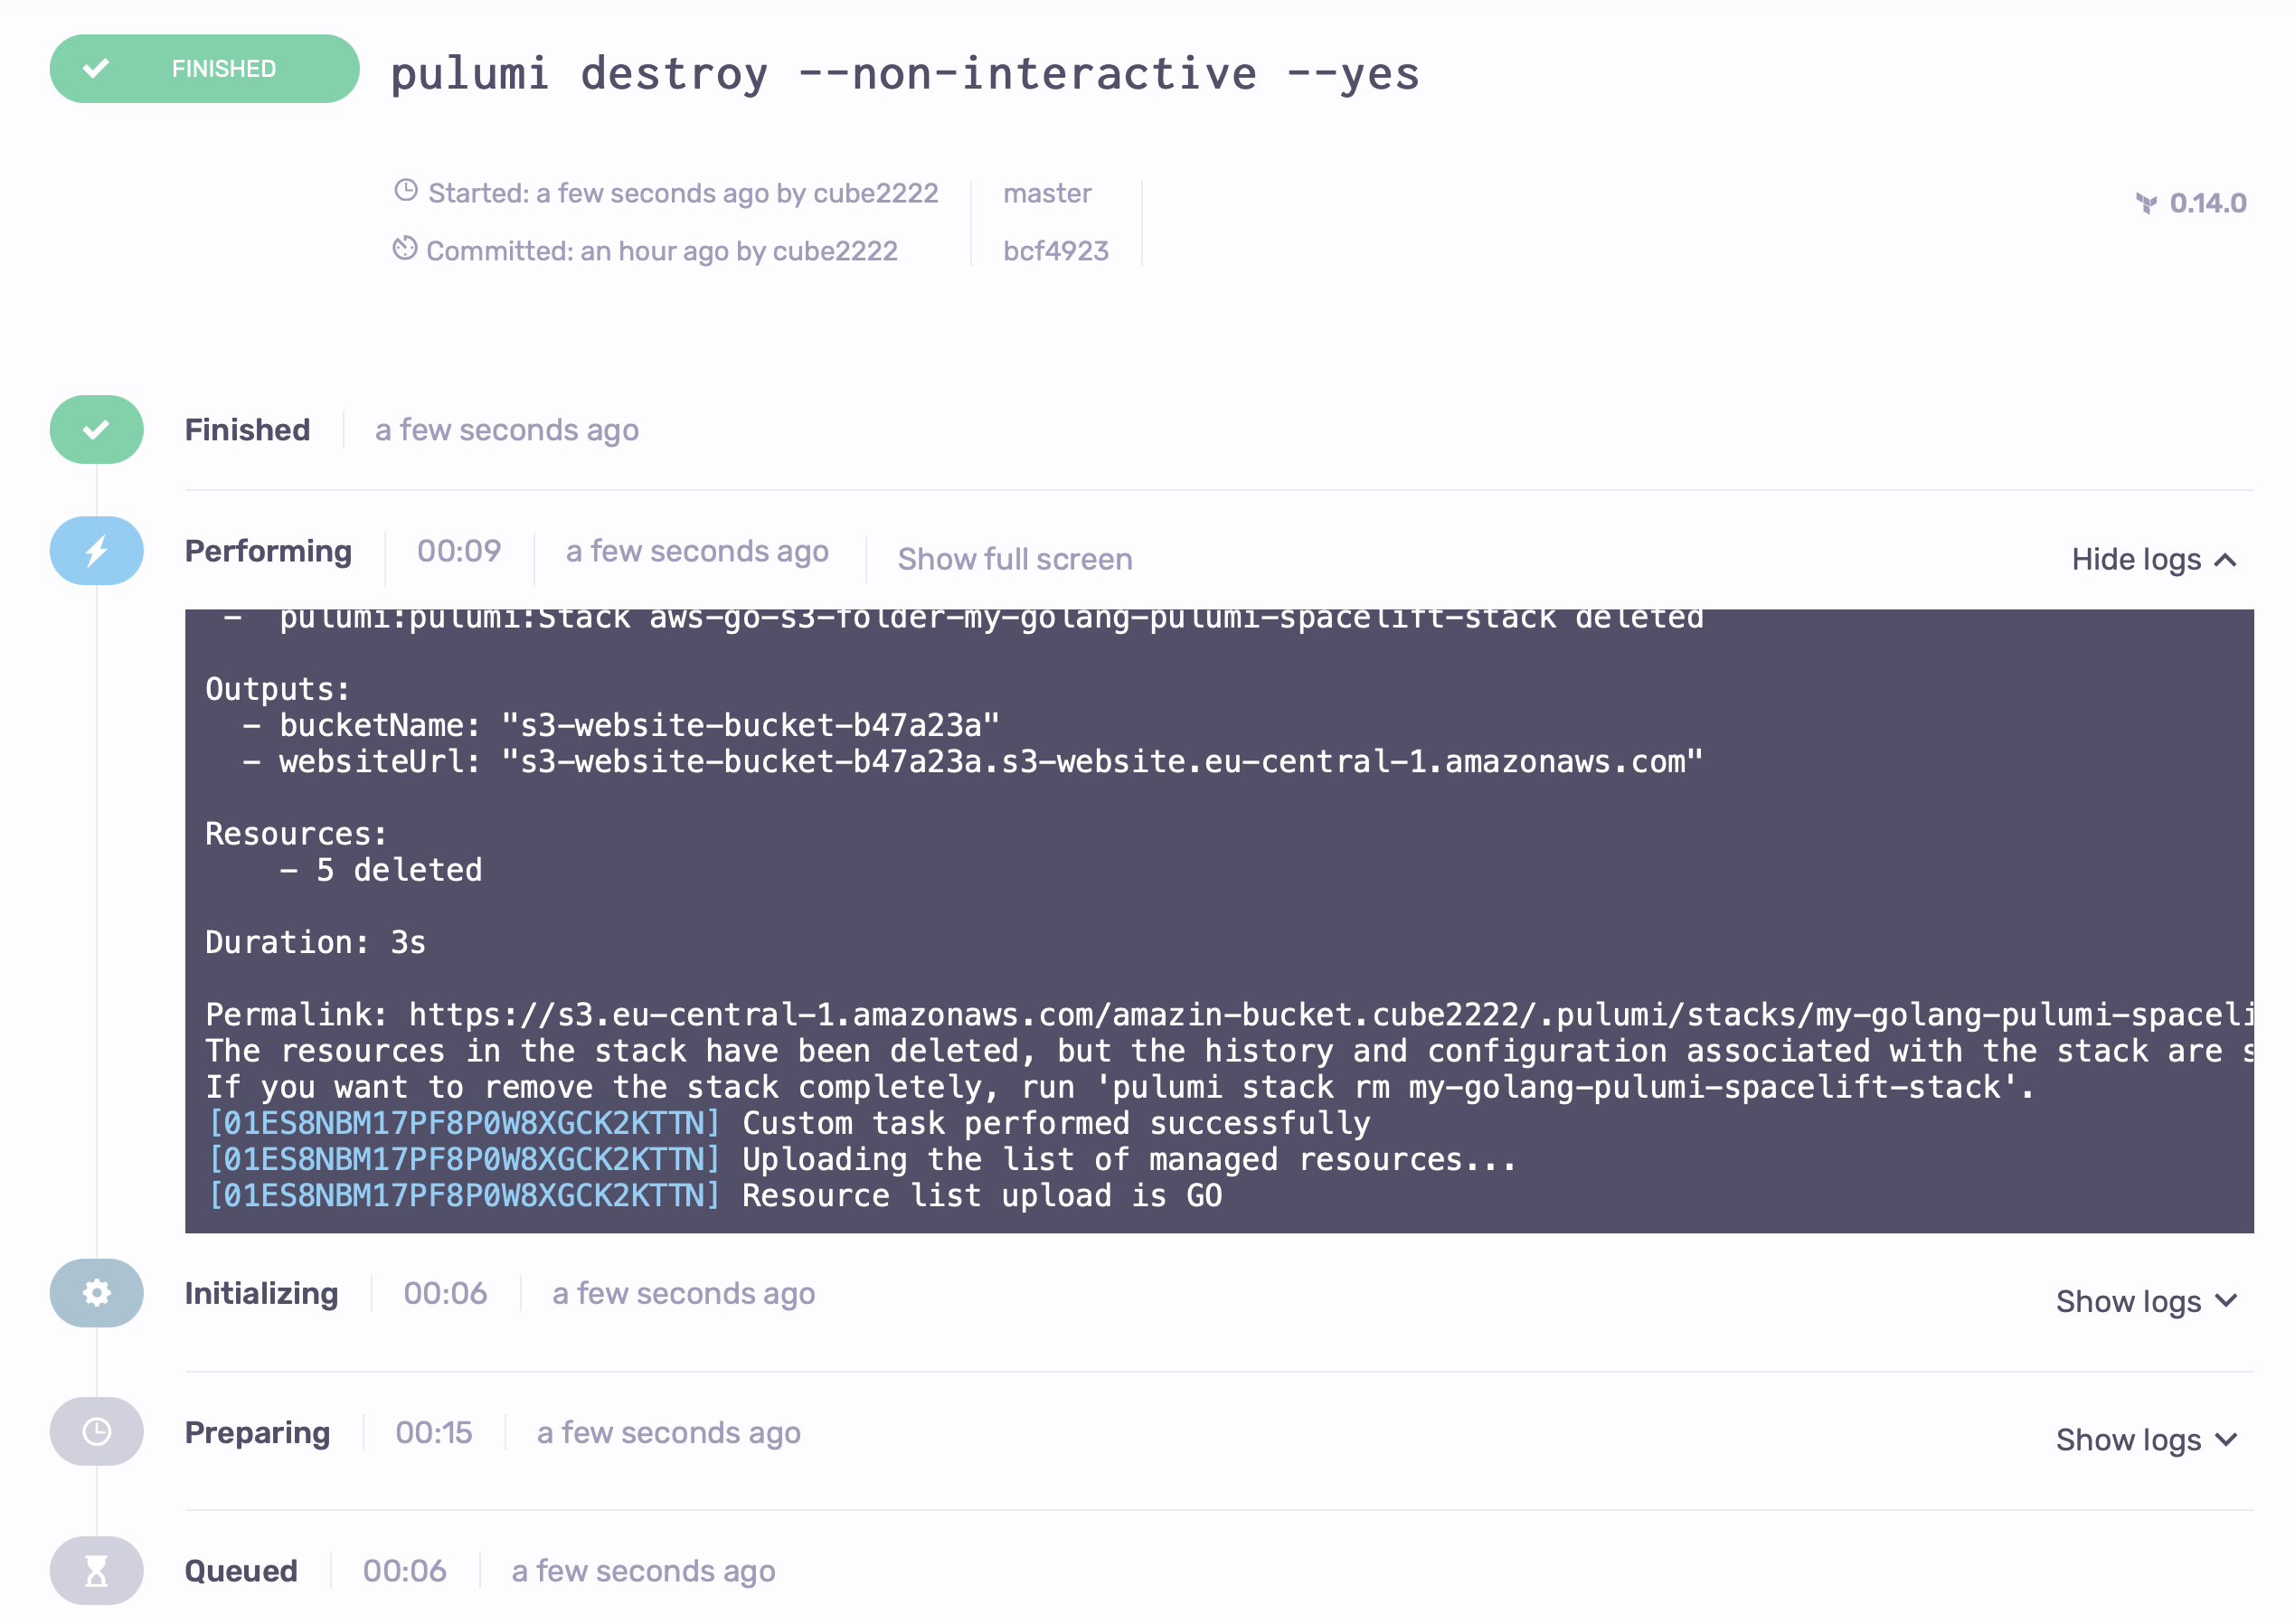This screenshot has height=1624, width=2295.
Task: Toggle Show logs for Preparing step
Action: click(x=2135, y=1432)
